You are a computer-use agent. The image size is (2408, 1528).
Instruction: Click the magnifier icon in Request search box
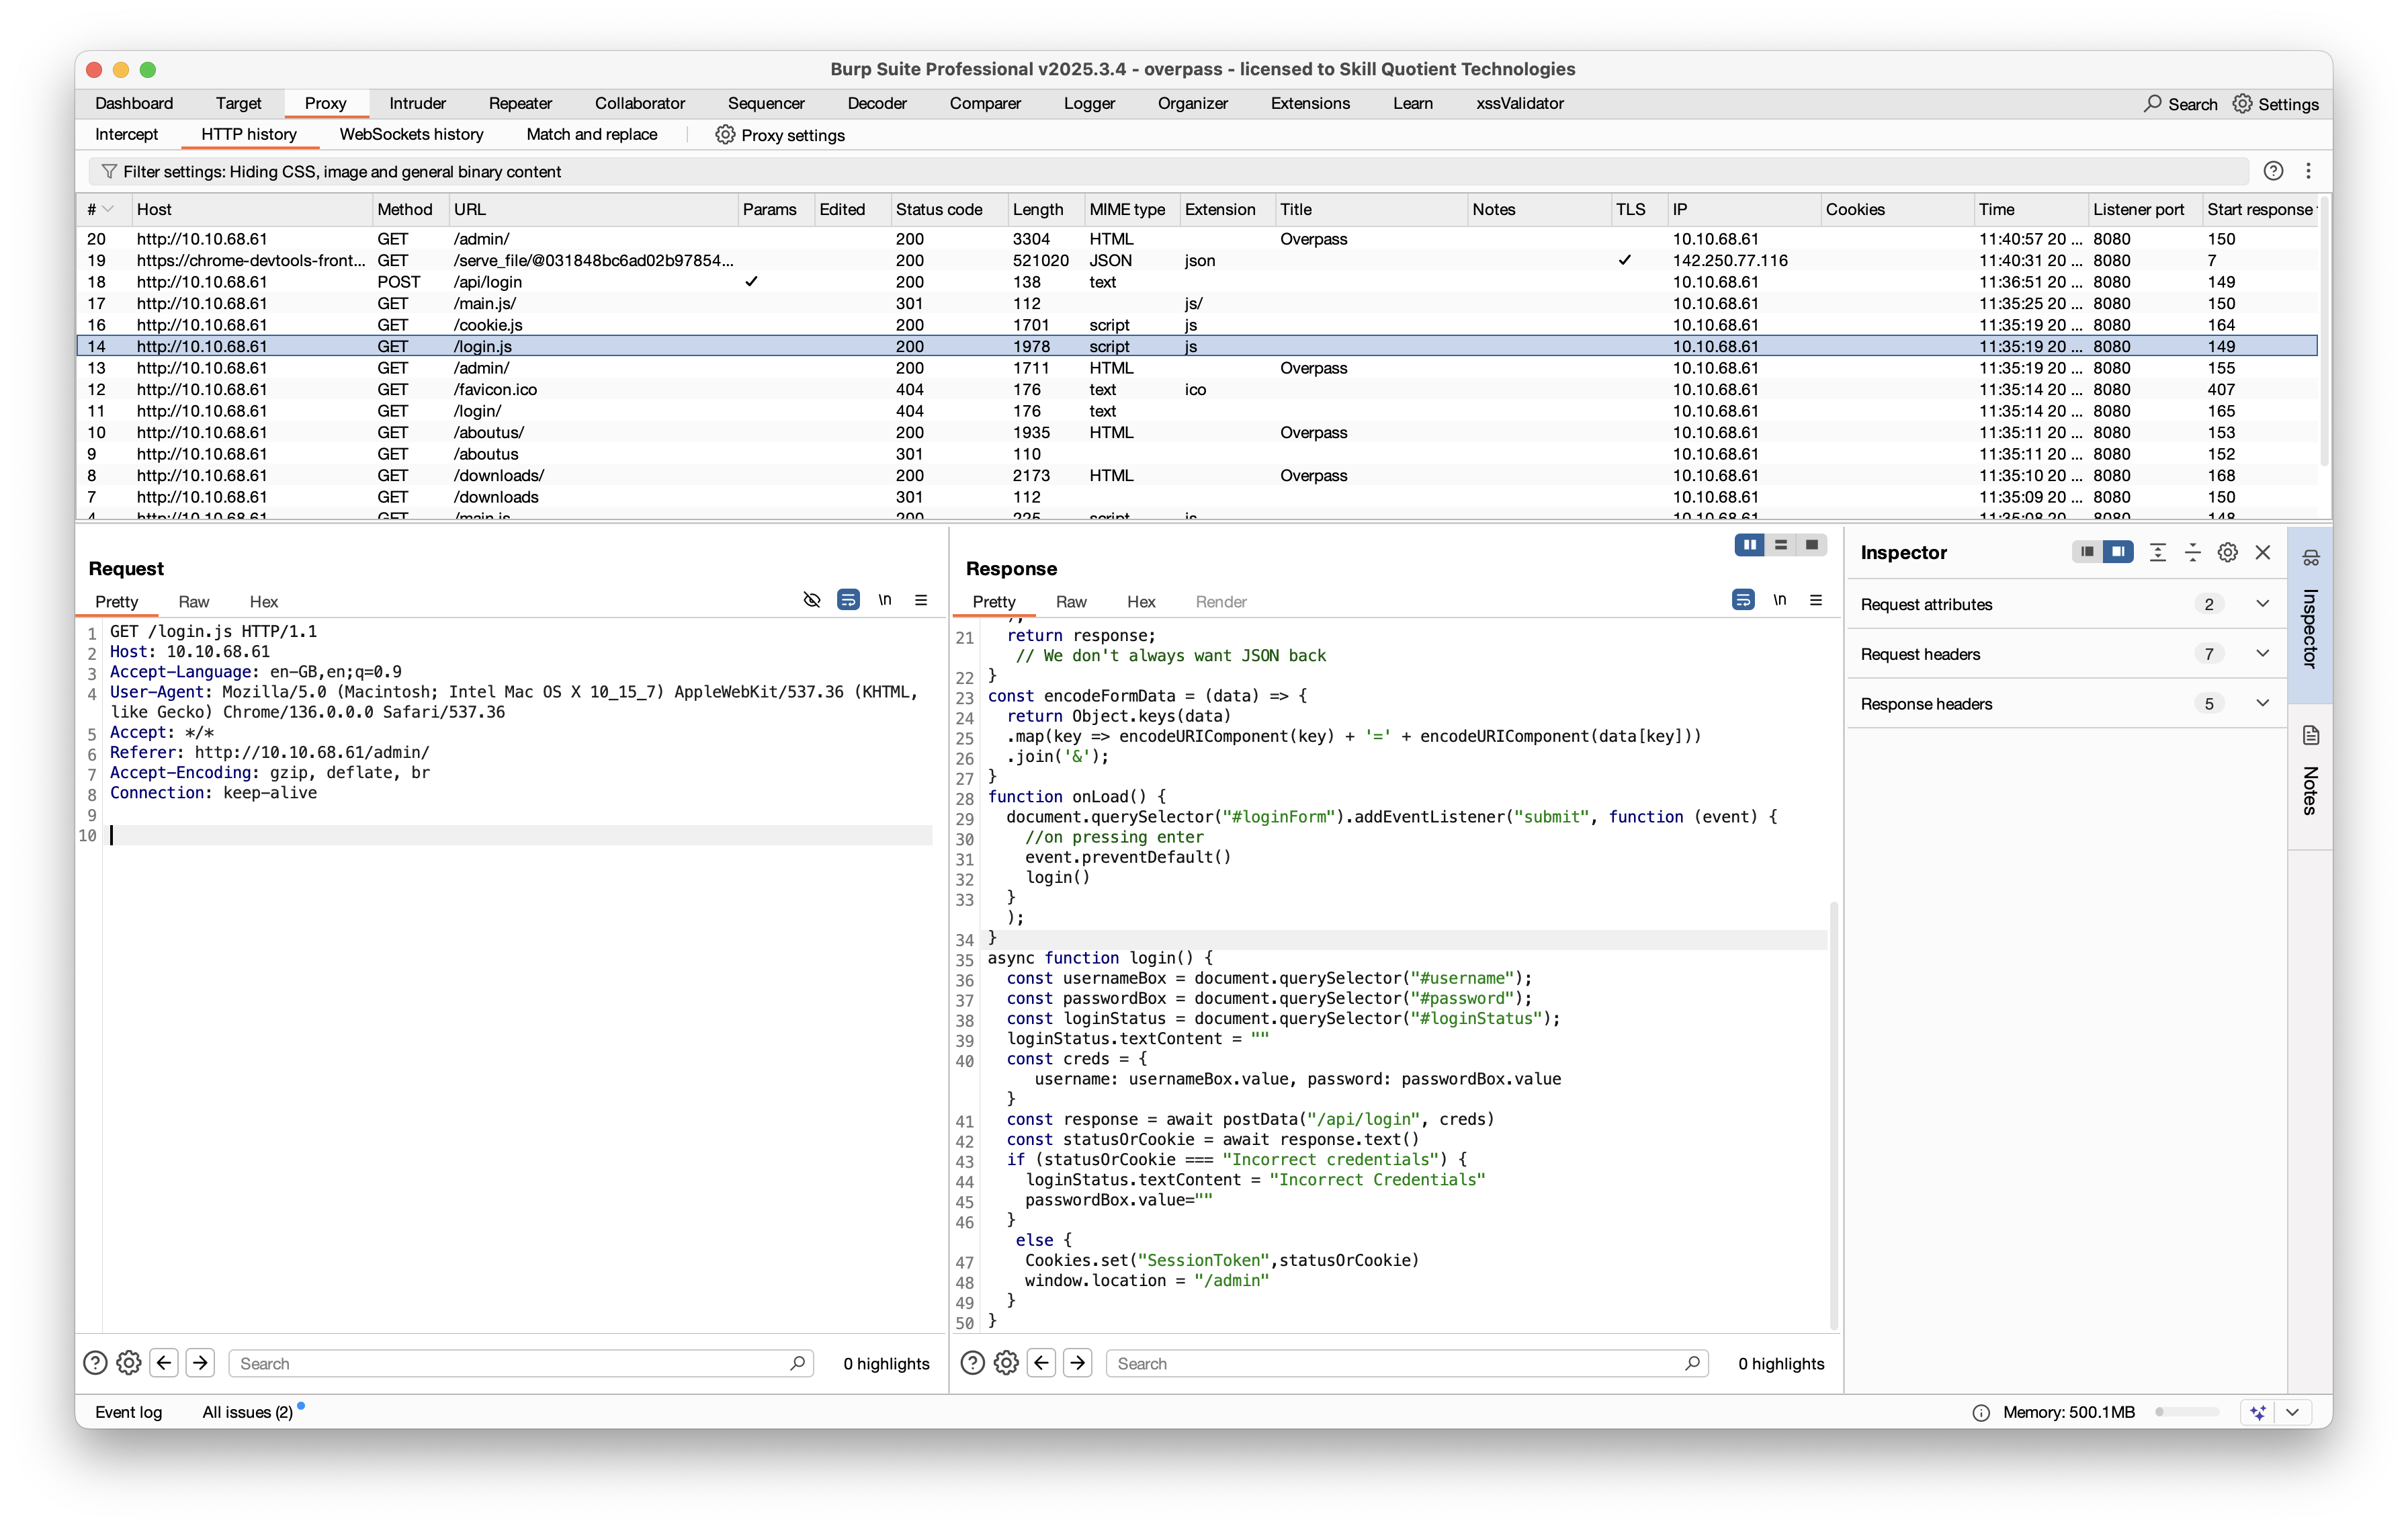coord(797,1363)
